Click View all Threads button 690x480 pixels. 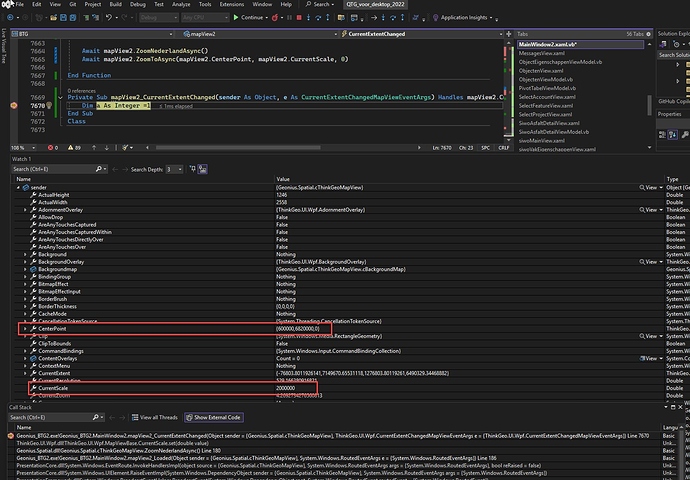[154, 417]
